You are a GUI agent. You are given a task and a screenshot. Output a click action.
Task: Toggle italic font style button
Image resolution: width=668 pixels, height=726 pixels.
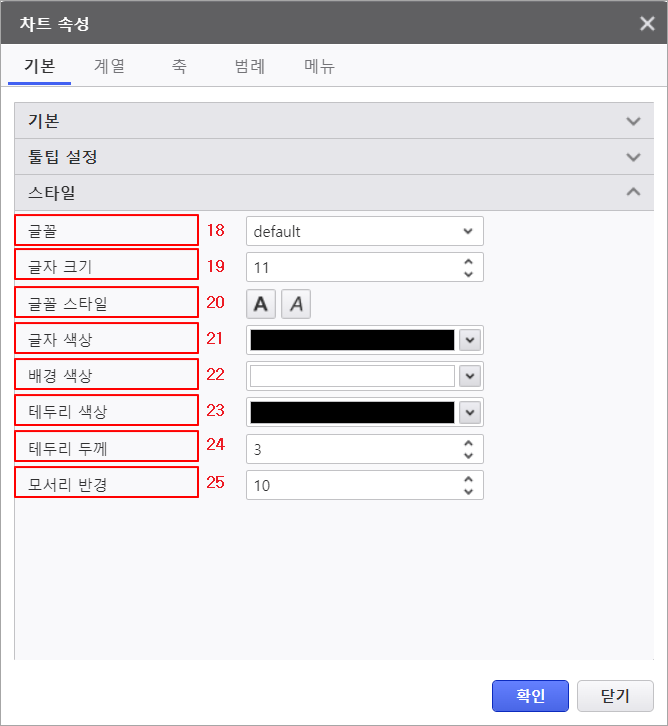tap(296, 304)
